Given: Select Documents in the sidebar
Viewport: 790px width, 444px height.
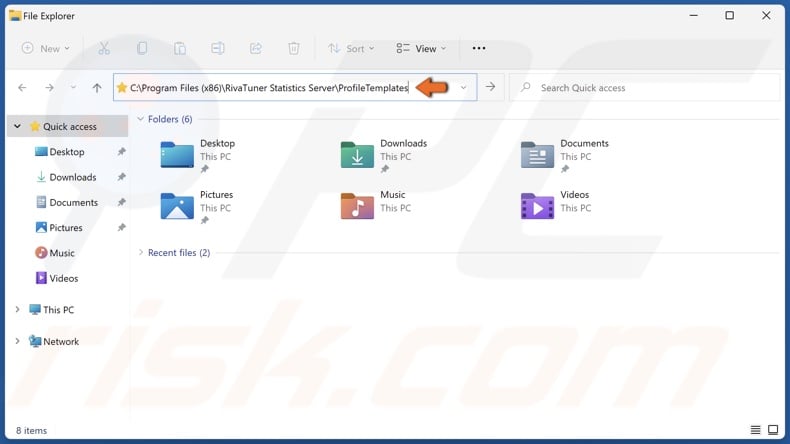Looking at the screenshot, I should pos(74,202).
